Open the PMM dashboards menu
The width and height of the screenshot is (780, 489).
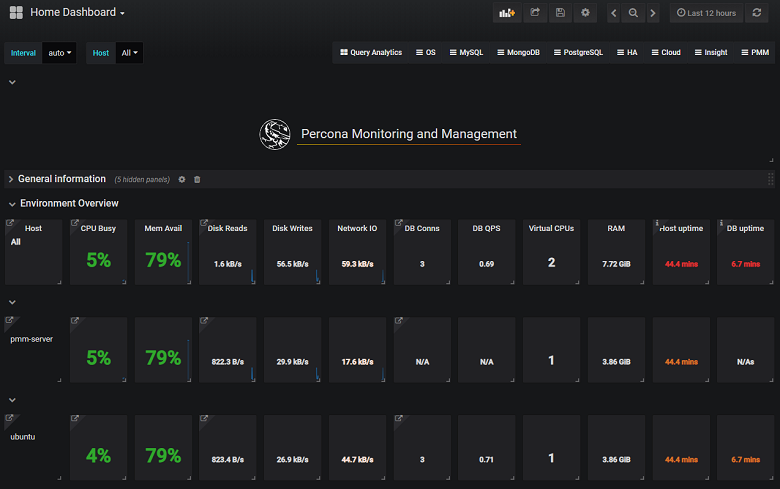(755, 52)
